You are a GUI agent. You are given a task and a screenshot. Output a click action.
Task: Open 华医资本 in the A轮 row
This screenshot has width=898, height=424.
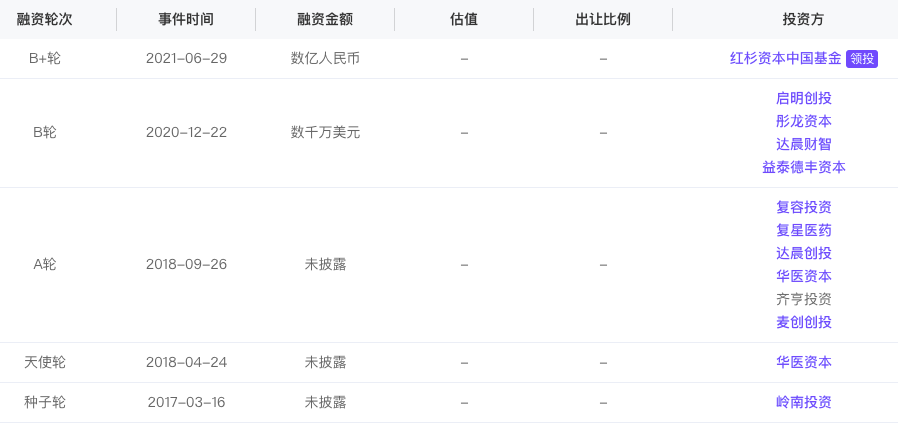pyautogui.click(x=804, y=276)
